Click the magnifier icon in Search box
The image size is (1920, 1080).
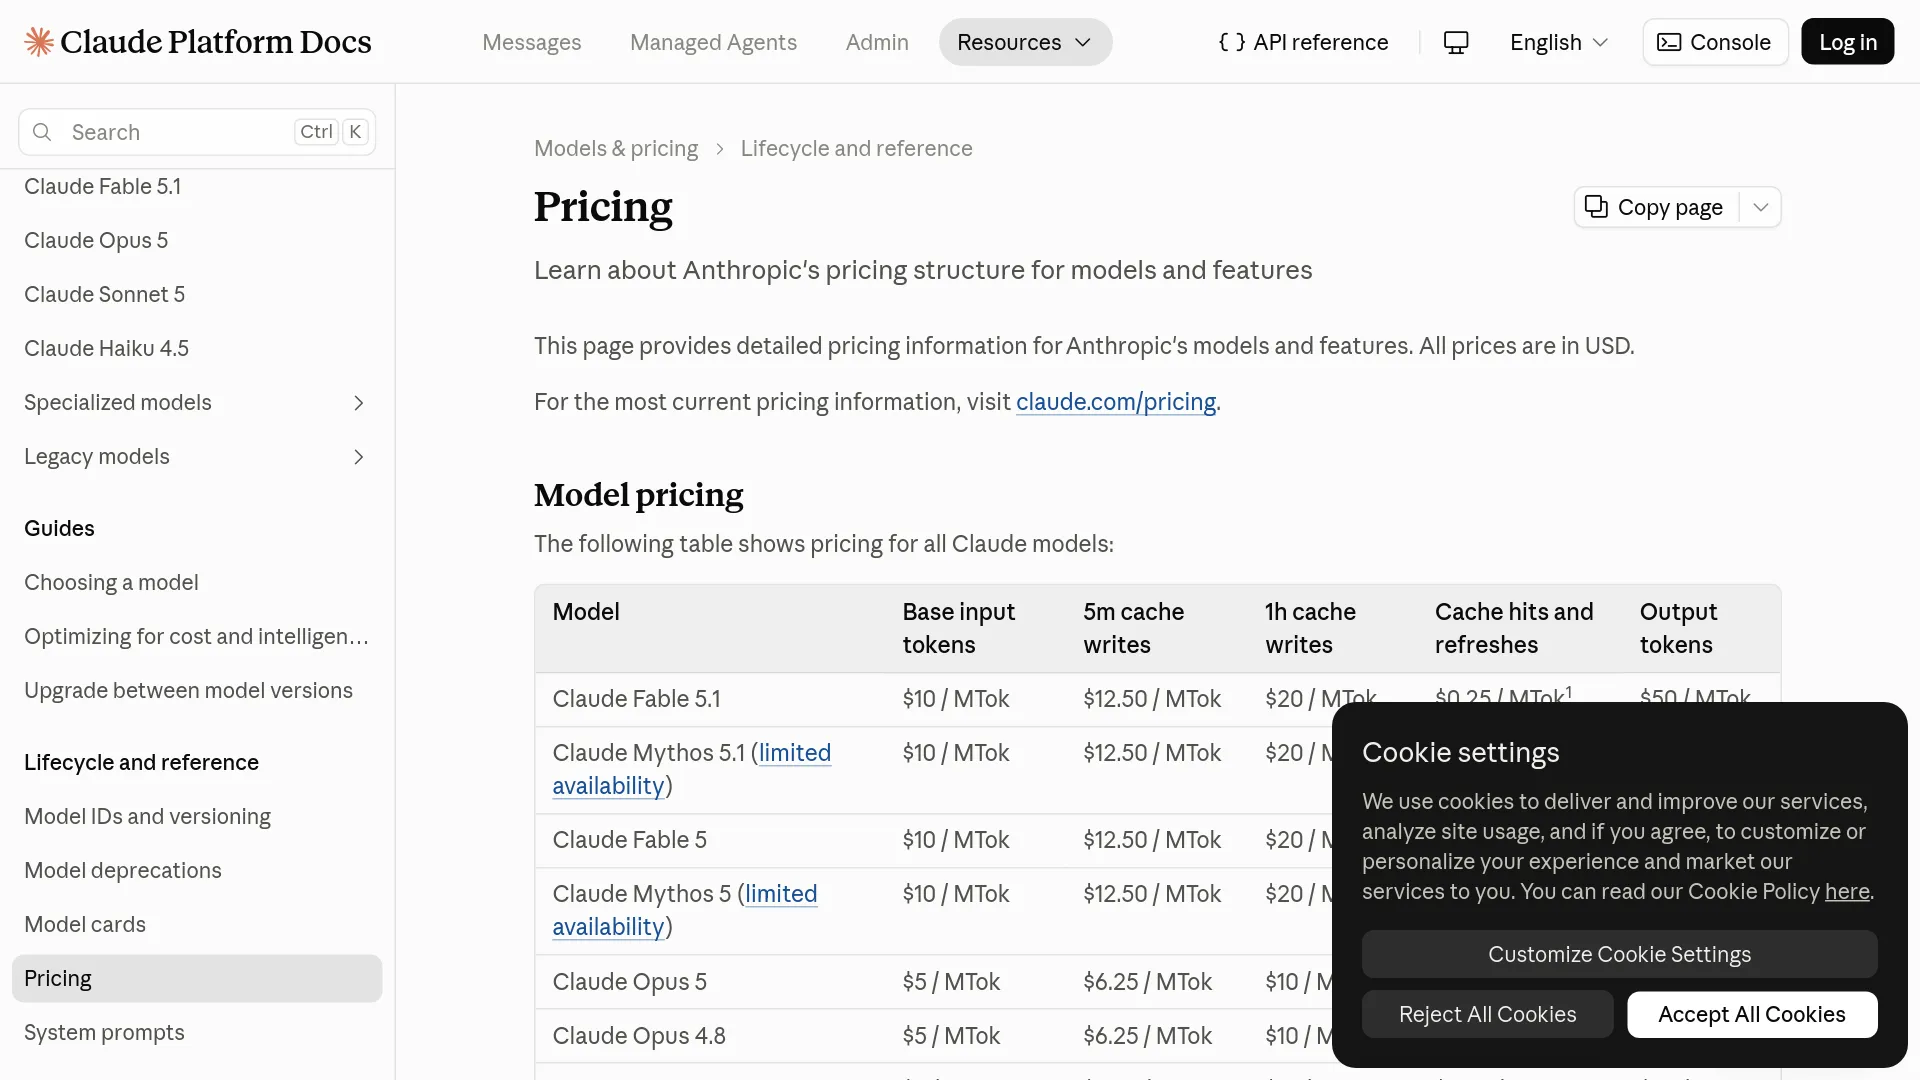click(x=42, y=132)
